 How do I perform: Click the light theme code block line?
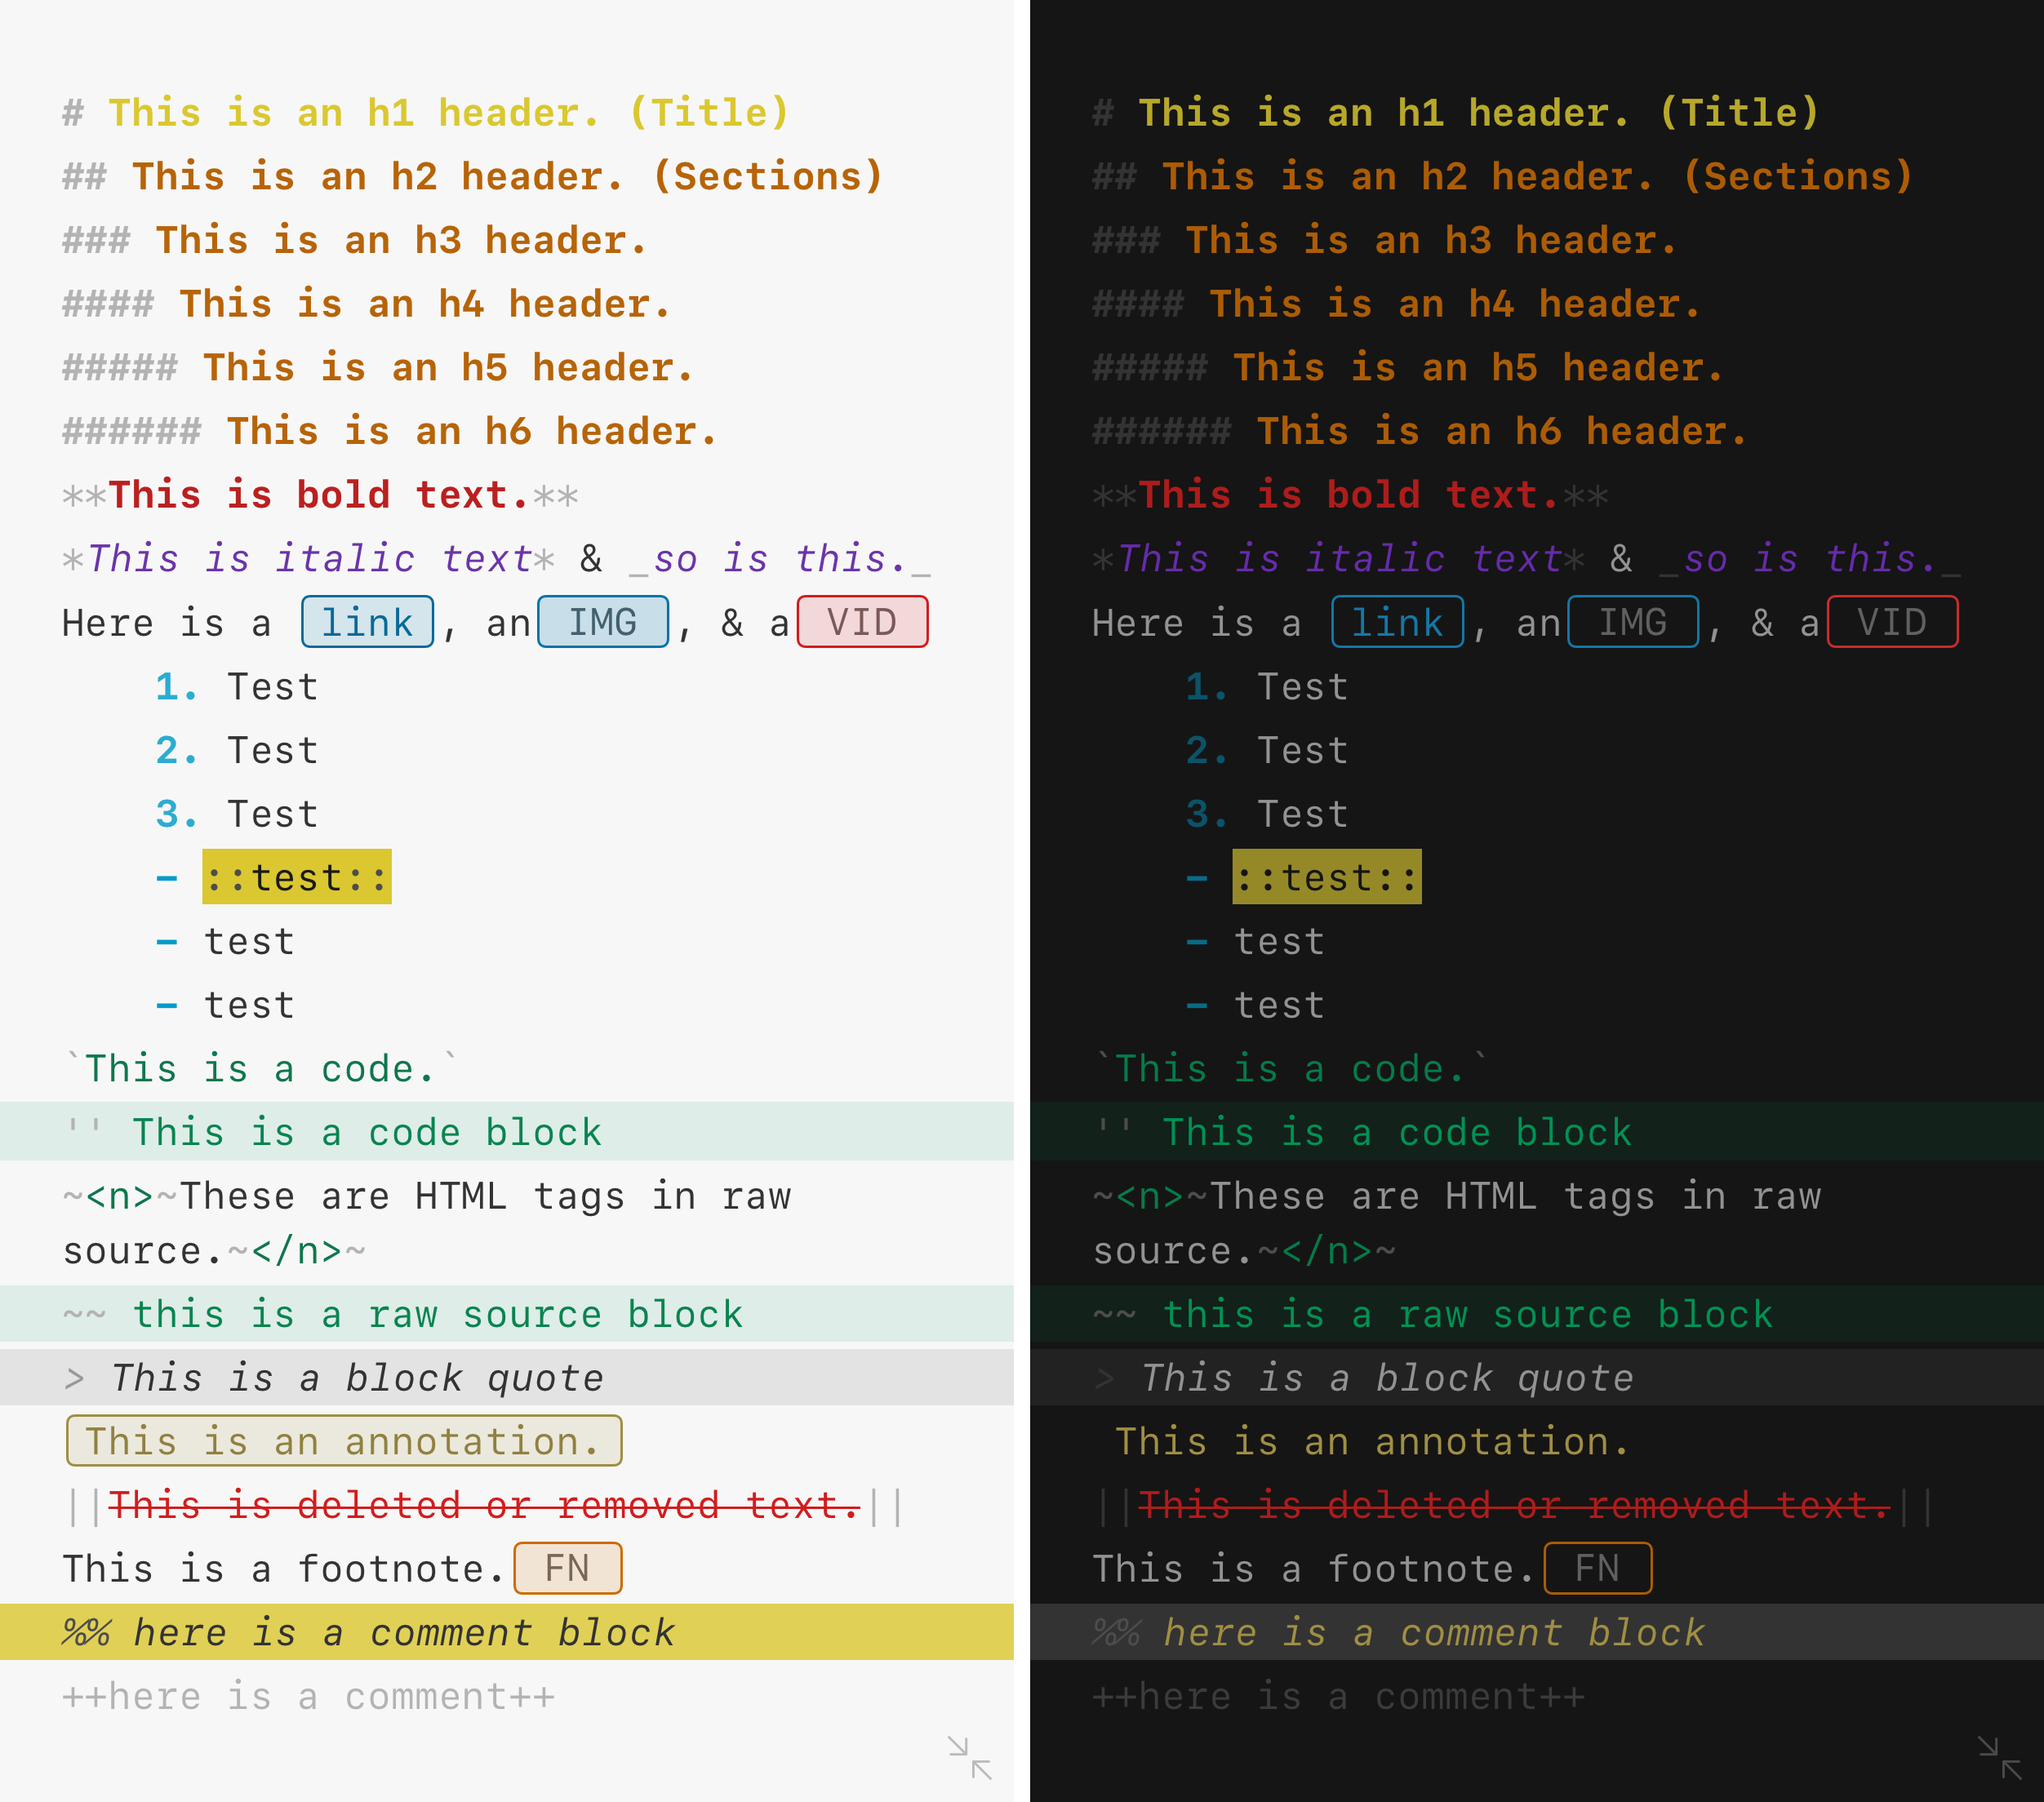(x=507, y=1131)
